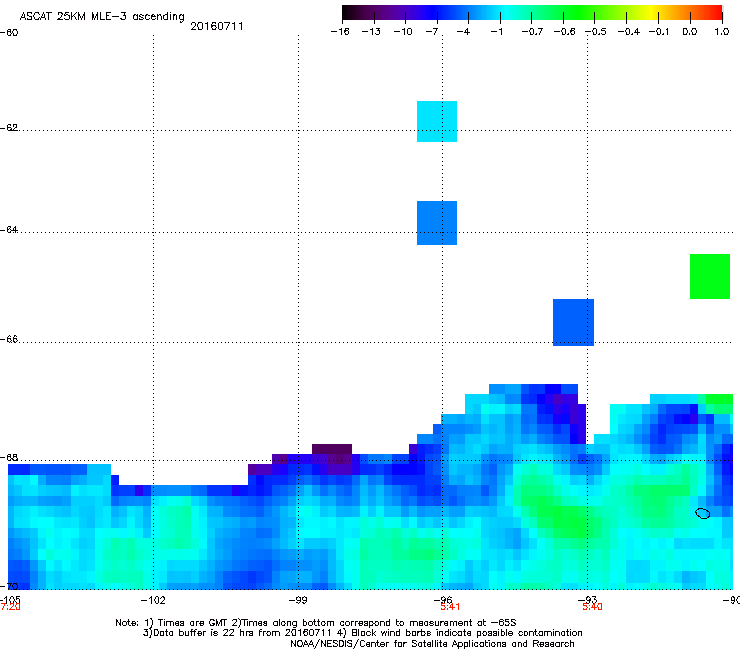Viewport: 740px width, 650px height.
Task: Click the 'Times are GMT' note line
Action: point(316,623)
